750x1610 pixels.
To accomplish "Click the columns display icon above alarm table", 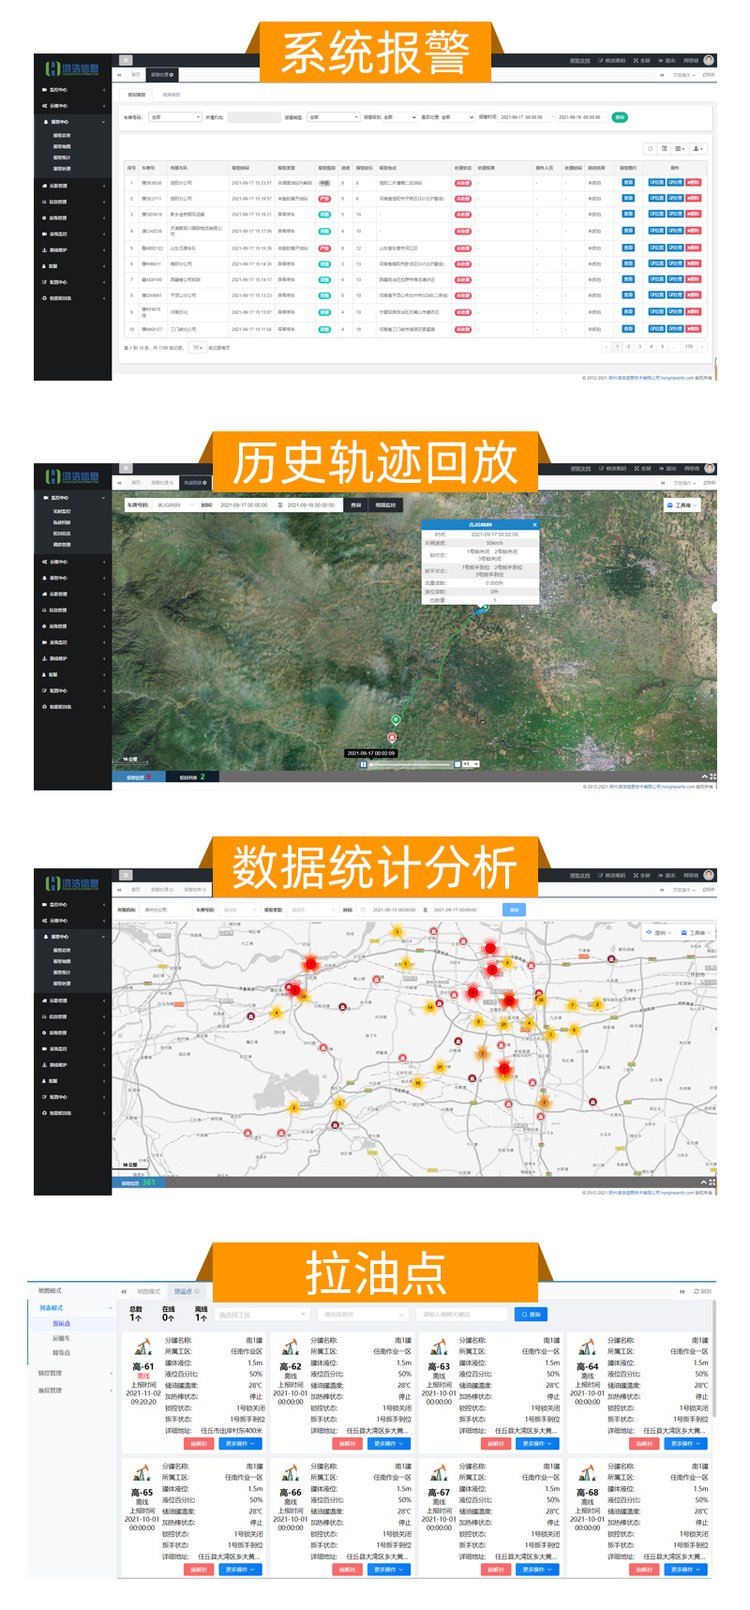I will (x=680, y=148).
